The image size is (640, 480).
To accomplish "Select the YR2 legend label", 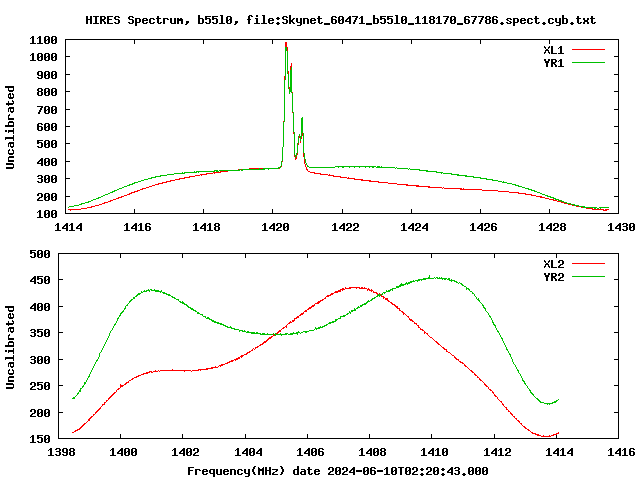I will click(x=553, y=277).
